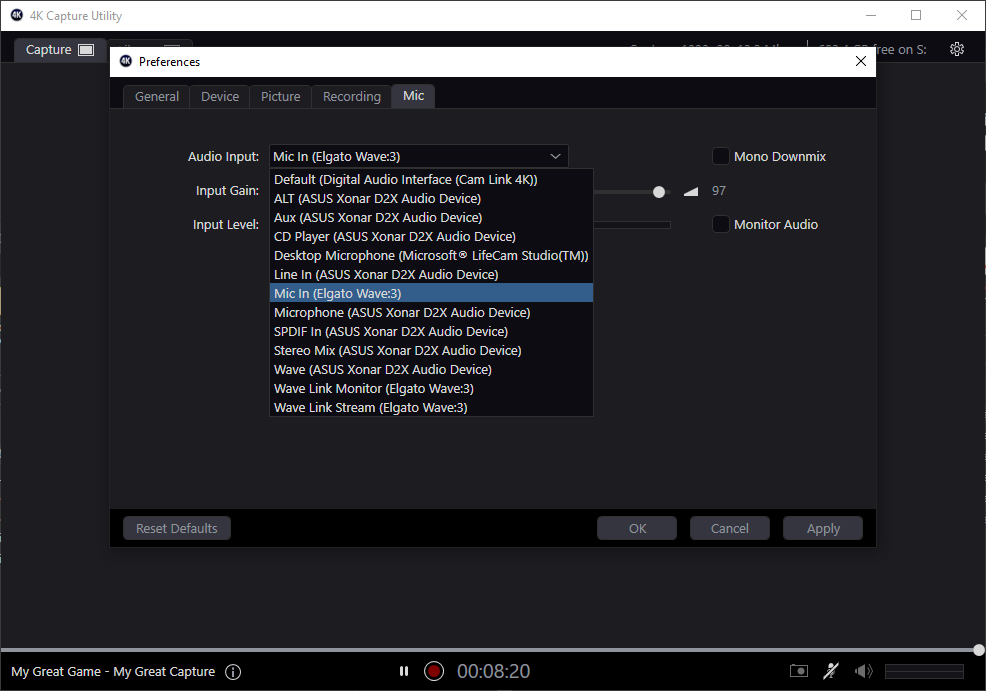Confirm preferences with OK

click(x=637, y=528)
